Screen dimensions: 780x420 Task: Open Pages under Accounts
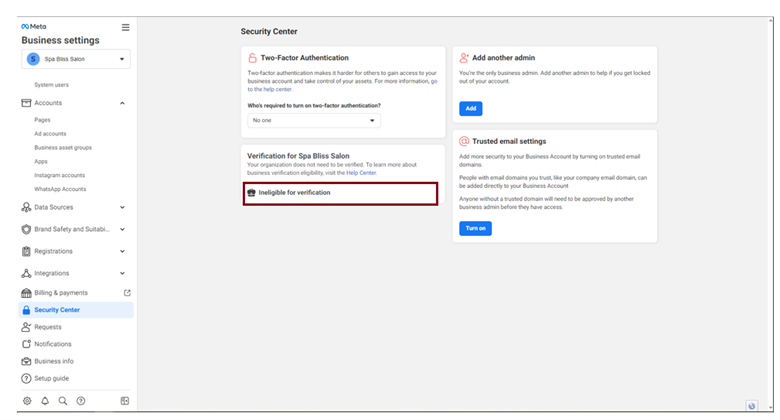click(42, 120)
